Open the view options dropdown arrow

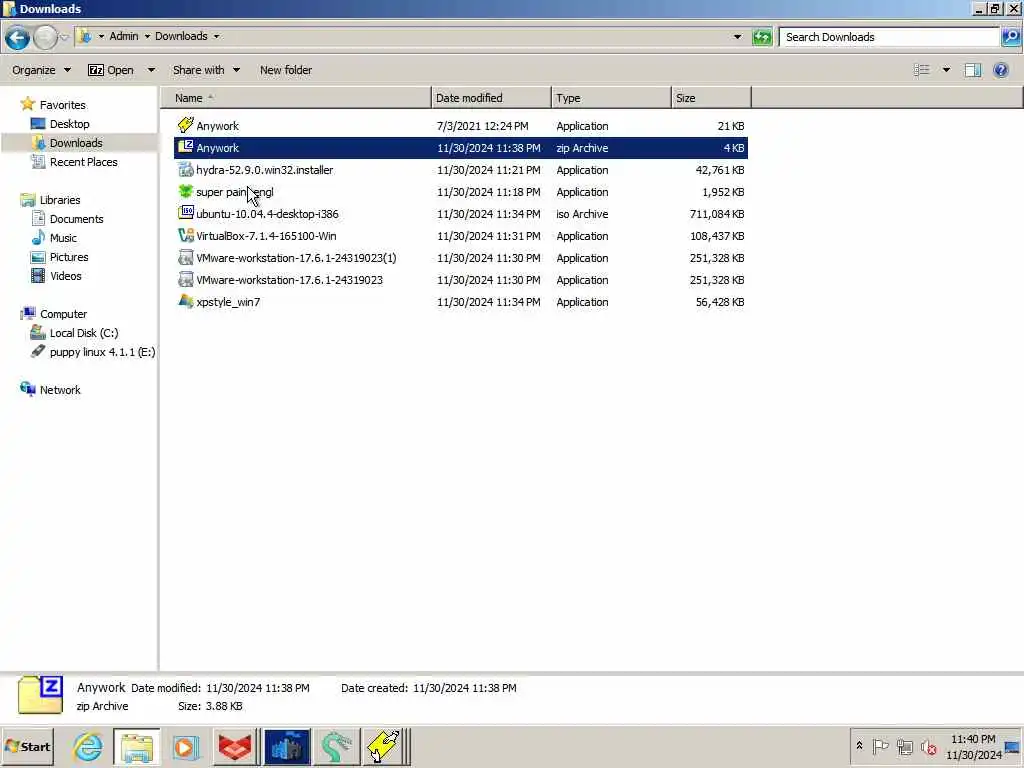(946, 70)
